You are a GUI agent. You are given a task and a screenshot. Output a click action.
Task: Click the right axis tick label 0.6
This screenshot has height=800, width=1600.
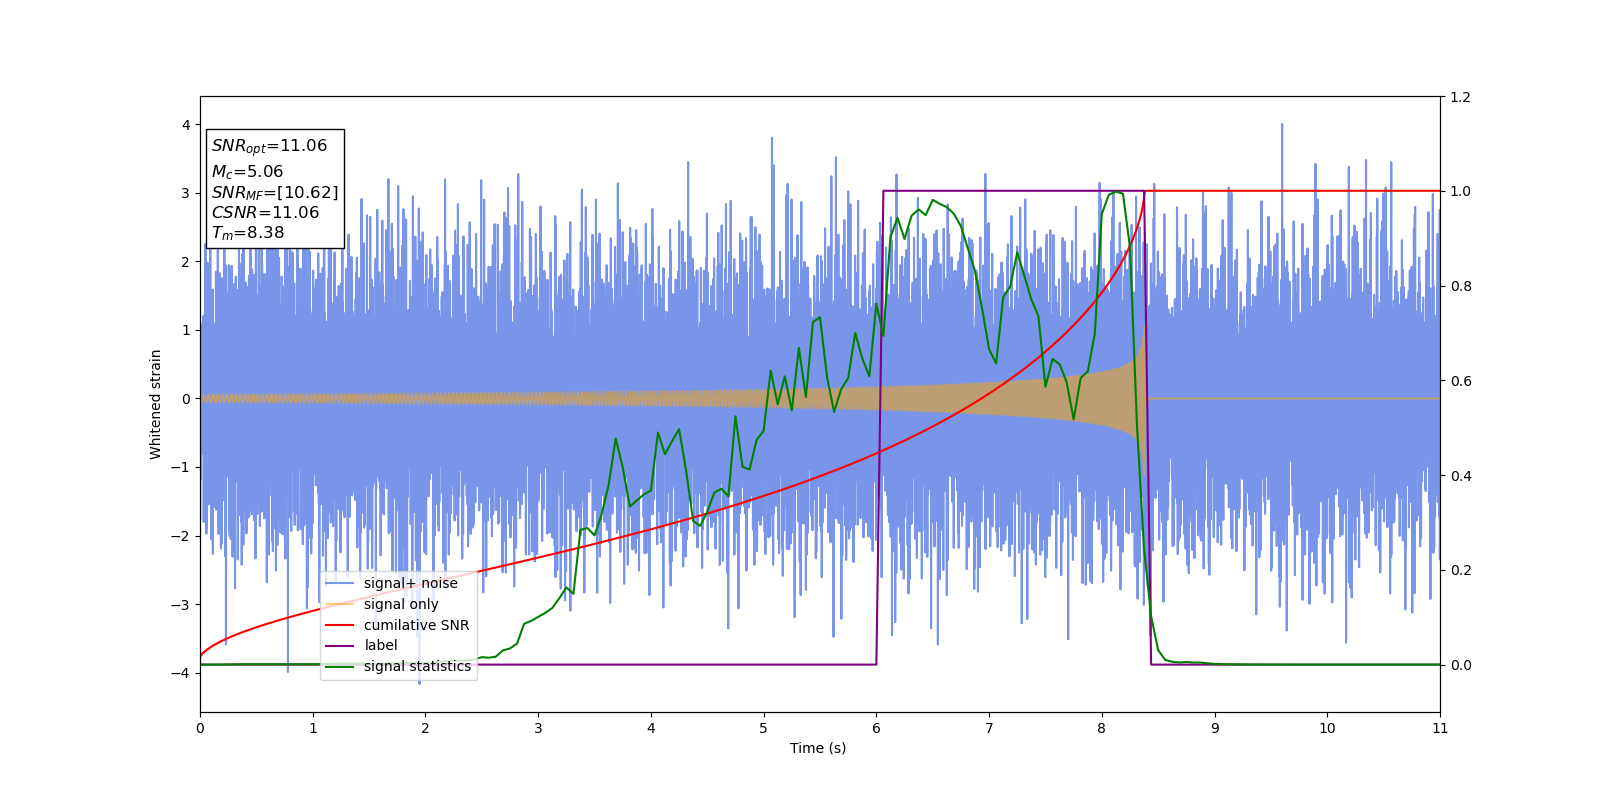1460,381
